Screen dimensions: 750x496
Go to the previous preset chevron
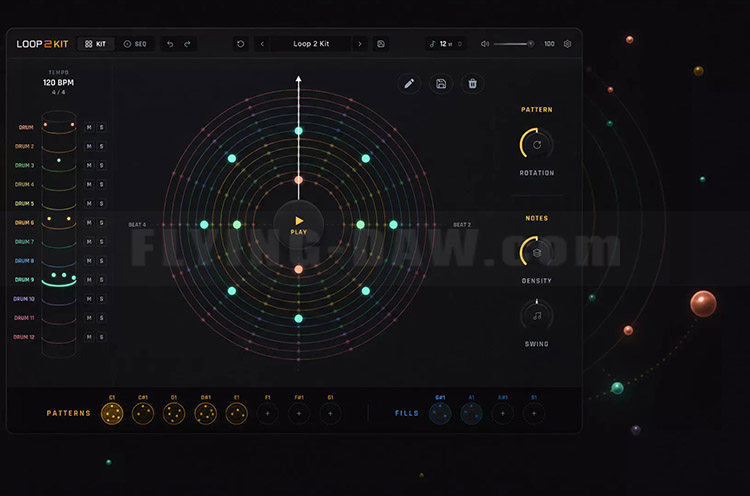coord(262,44)
